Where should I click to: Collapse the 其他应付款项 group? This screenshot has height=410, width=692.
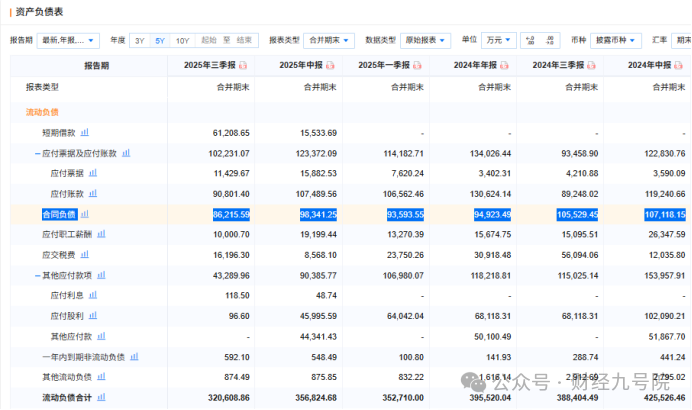[38, 276]
